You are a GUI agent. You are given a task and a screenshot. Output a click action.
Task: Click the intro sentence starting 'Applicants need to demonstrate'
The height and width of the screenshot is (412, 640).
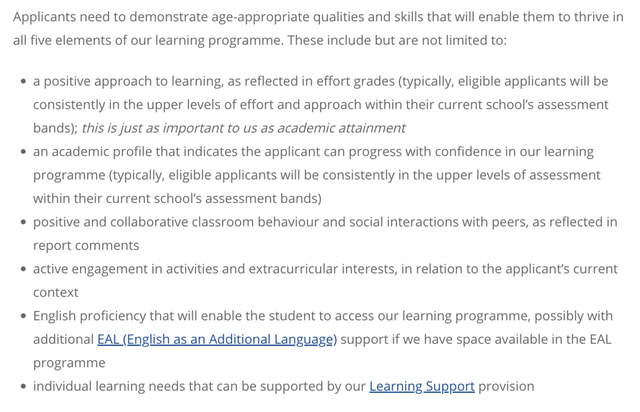[318, 29]
